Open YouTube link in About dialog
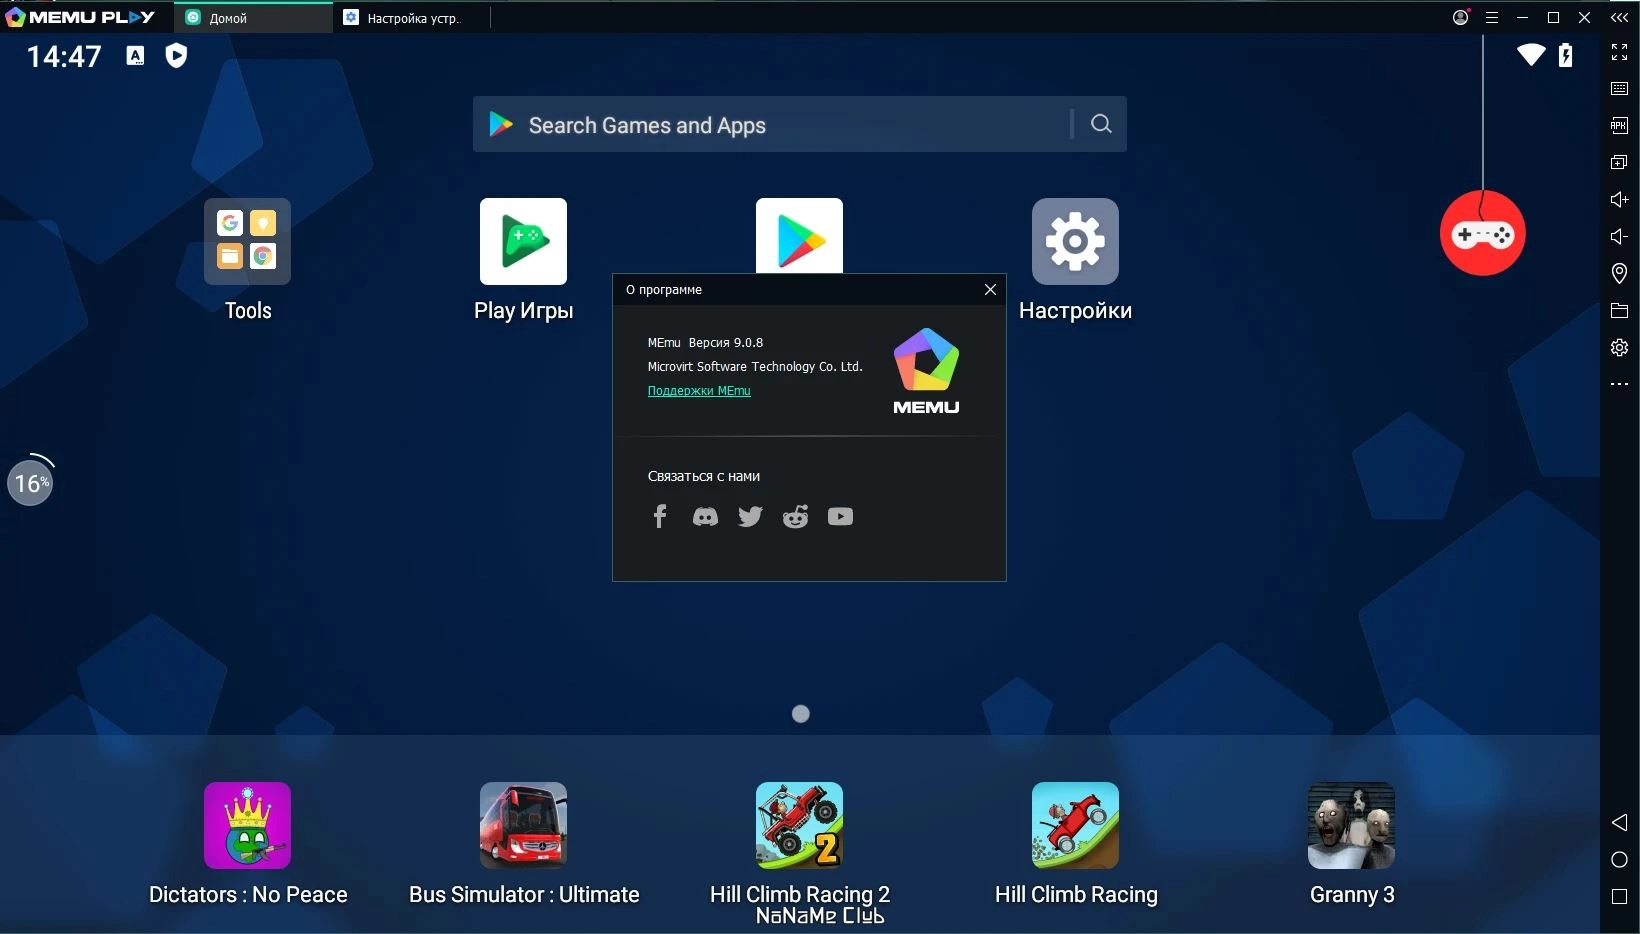The image size is (1640, 934). pyautogui.click(x=840, y=516)
